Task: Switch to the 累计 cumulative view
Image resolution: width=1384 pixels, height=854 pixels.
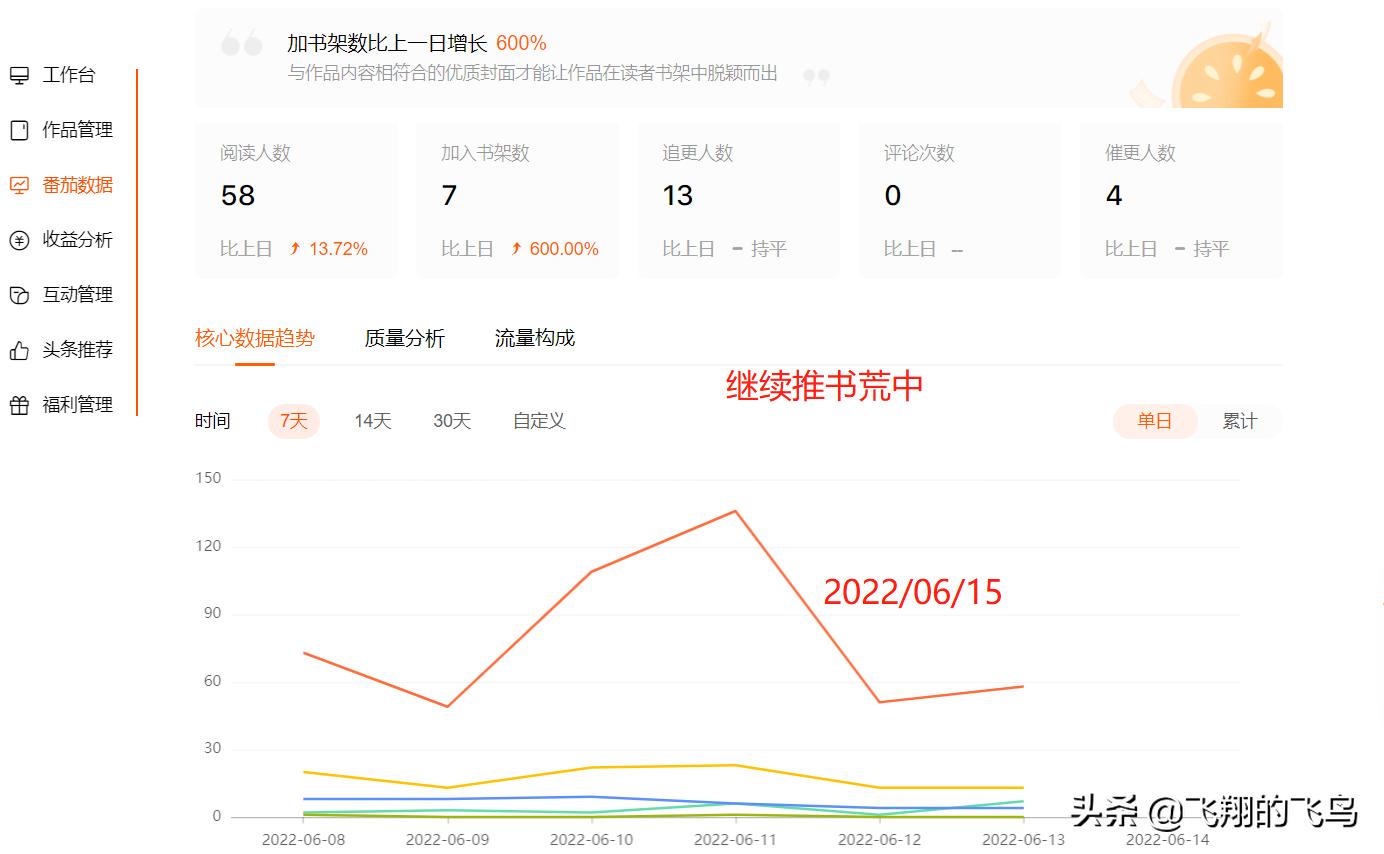Action: click(x=1239, y=421)
